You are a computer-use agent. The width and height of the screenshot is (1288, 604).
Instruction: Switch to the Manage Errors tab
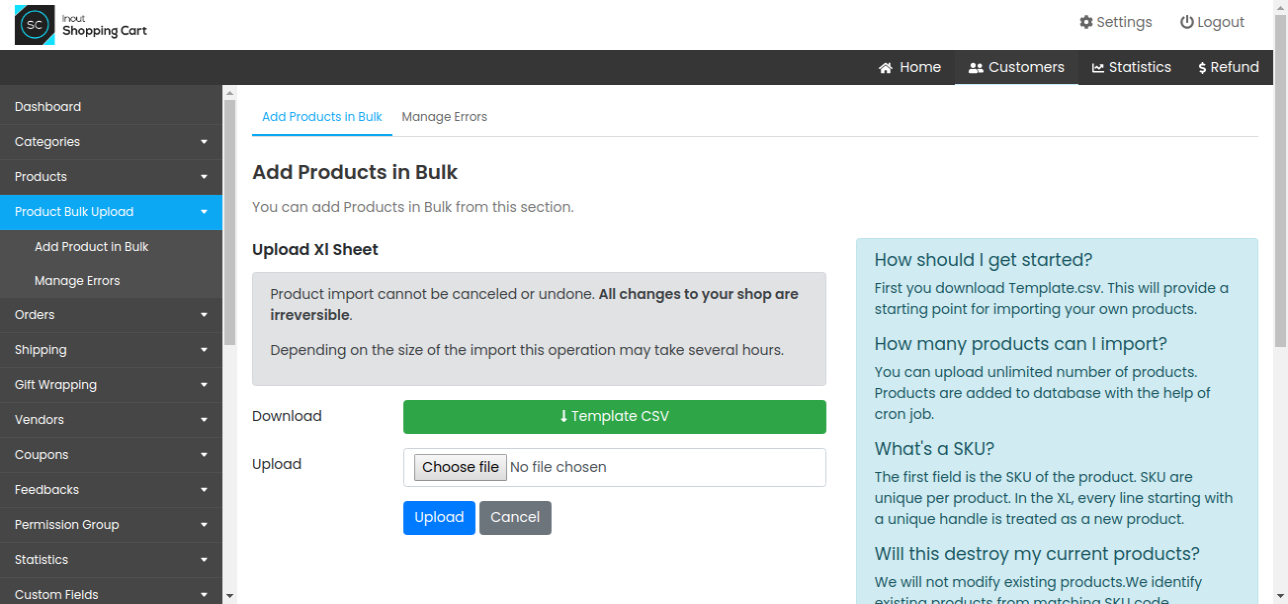[x=444, y=117]
